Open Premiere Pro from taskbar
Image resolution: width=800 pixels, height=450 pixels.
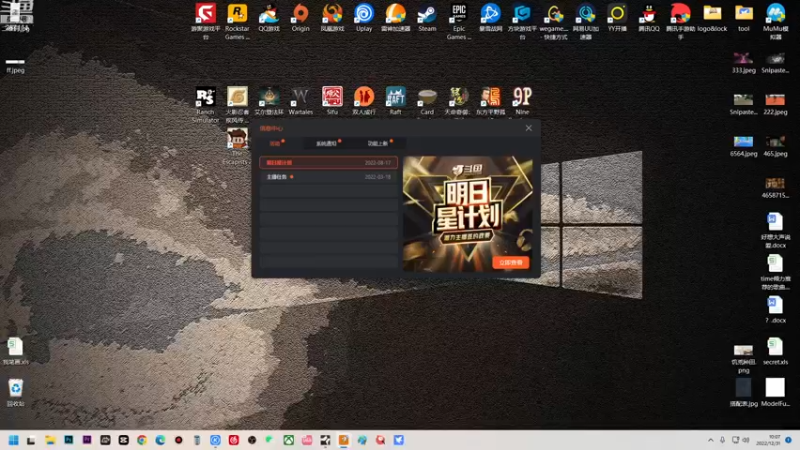[87, 440]
